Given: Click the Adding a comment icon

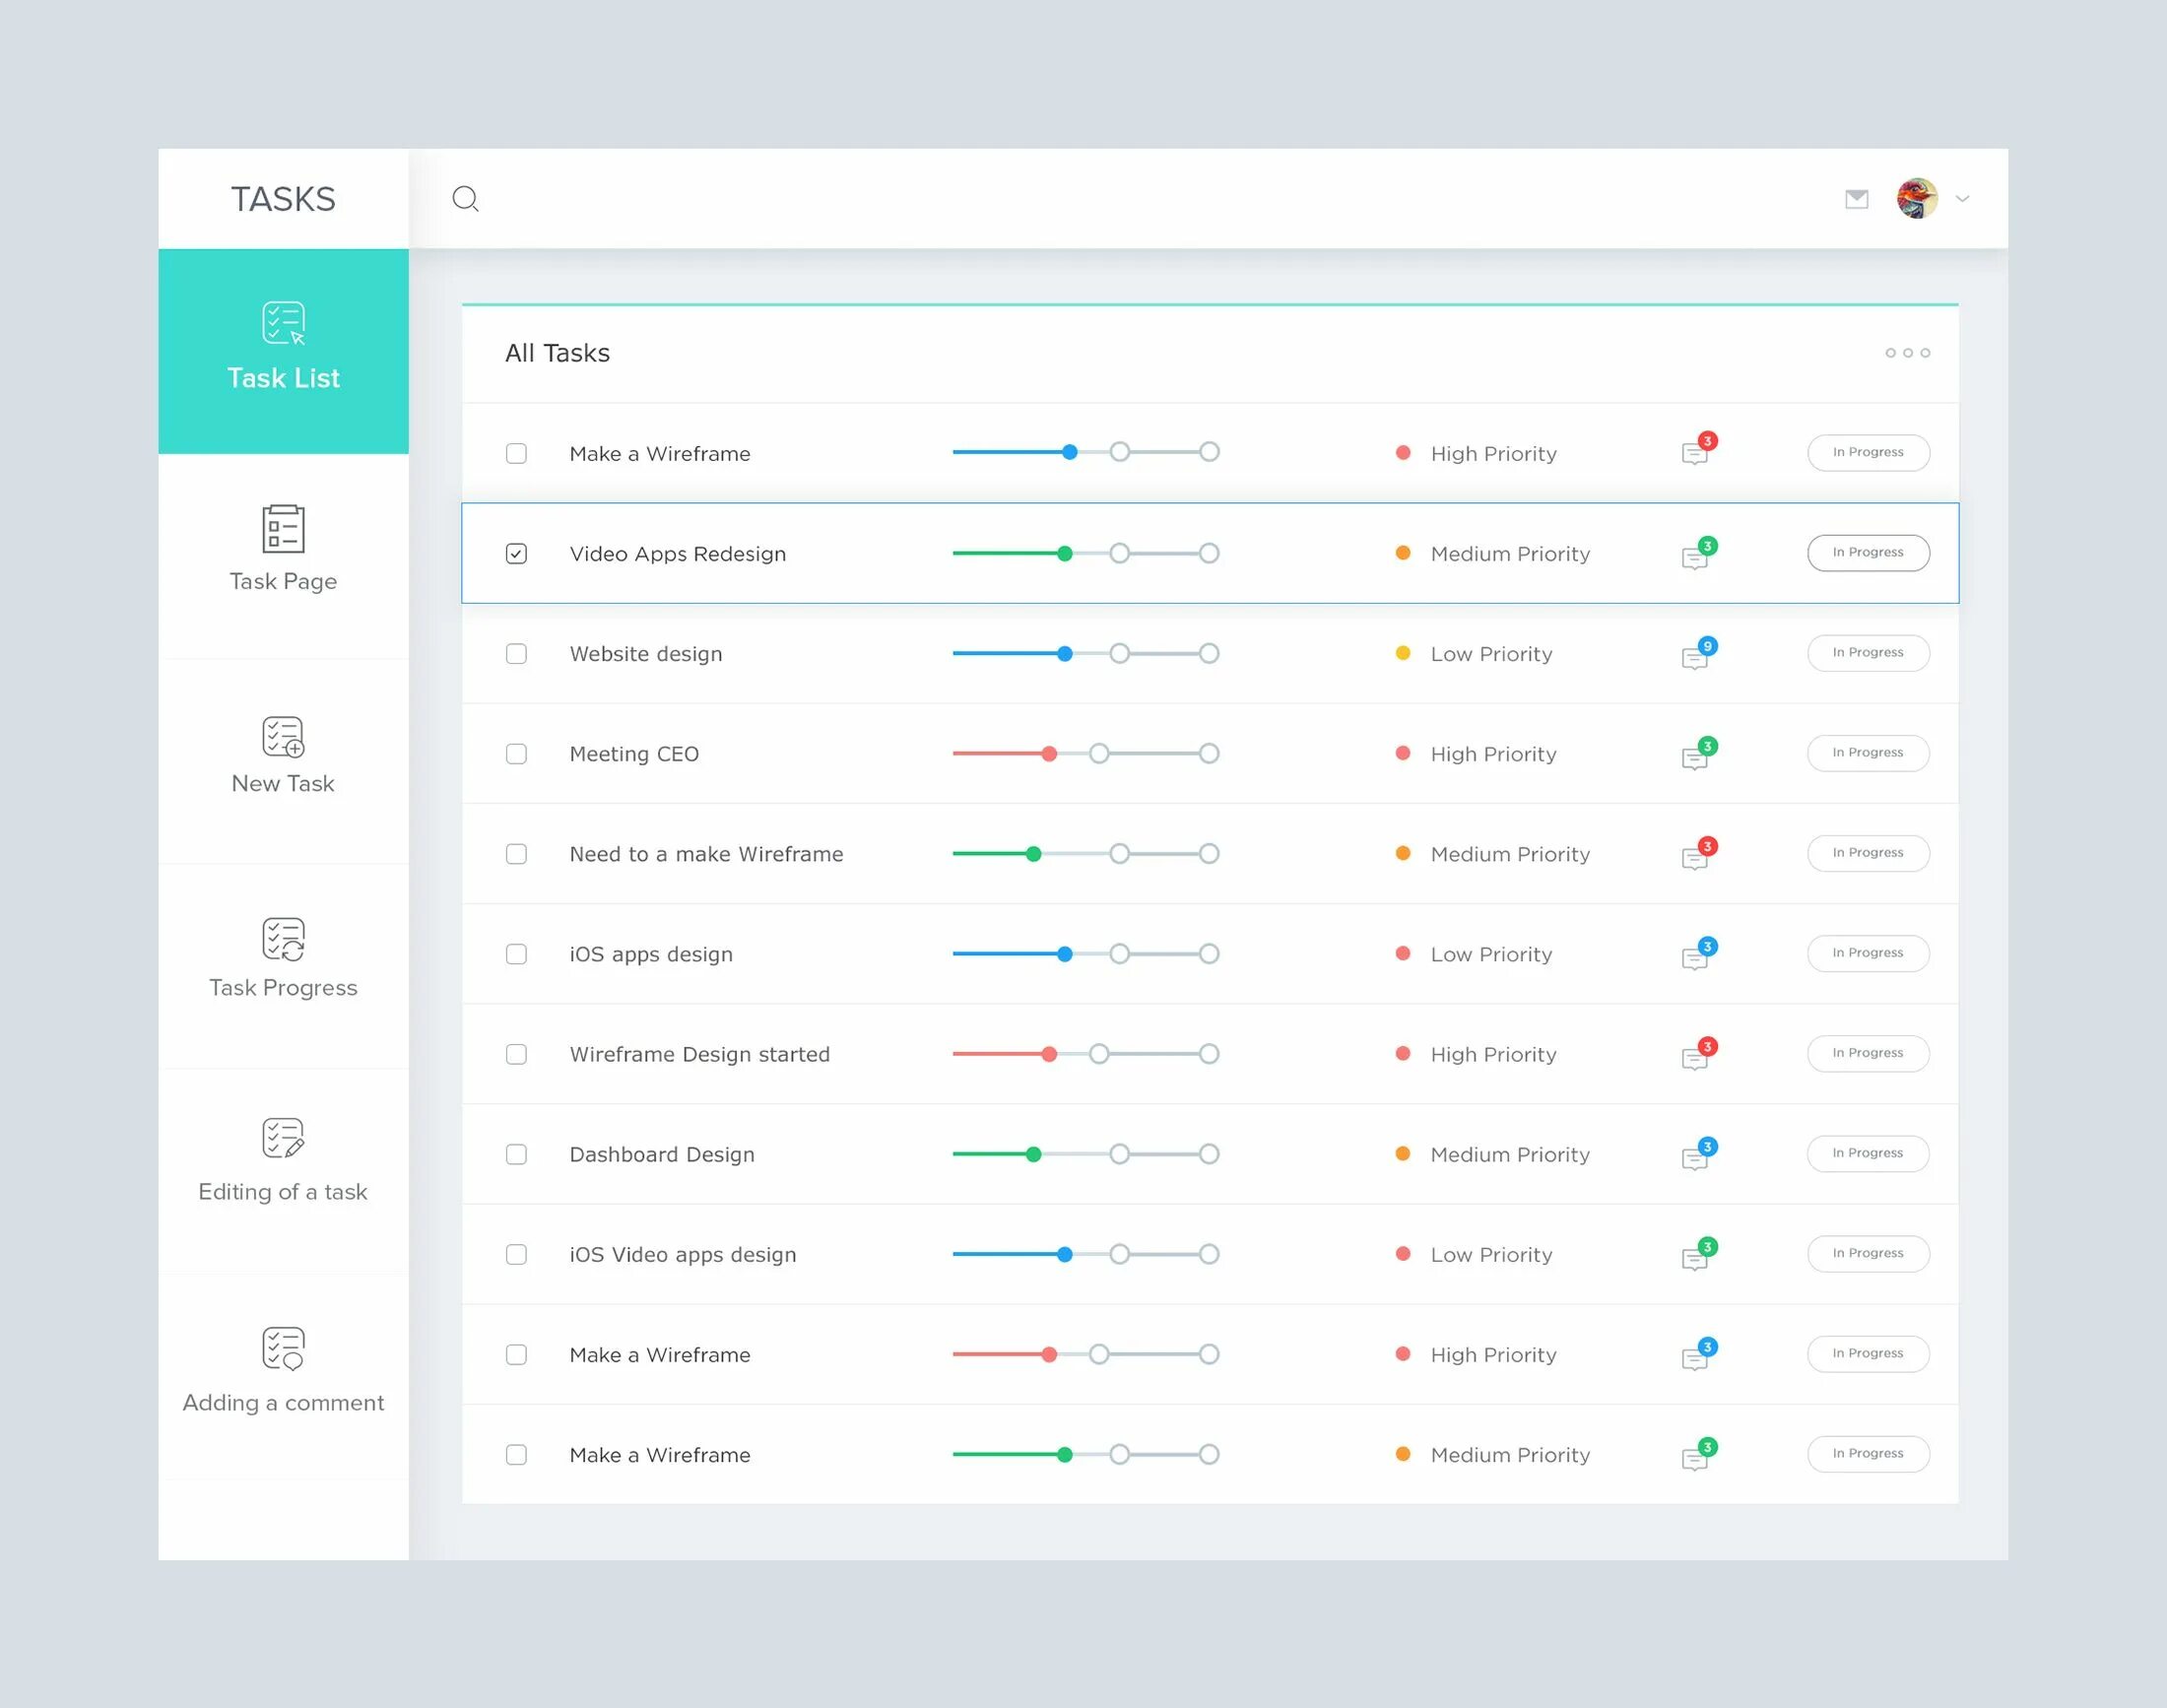Looking at the screenshot, I should [283, 1348].
